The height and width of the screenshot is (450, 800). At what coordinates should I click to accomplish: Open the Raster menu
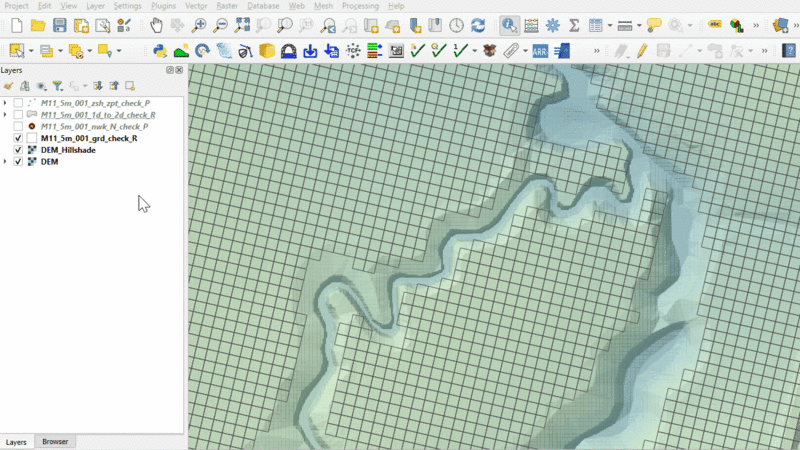[227, 6]
